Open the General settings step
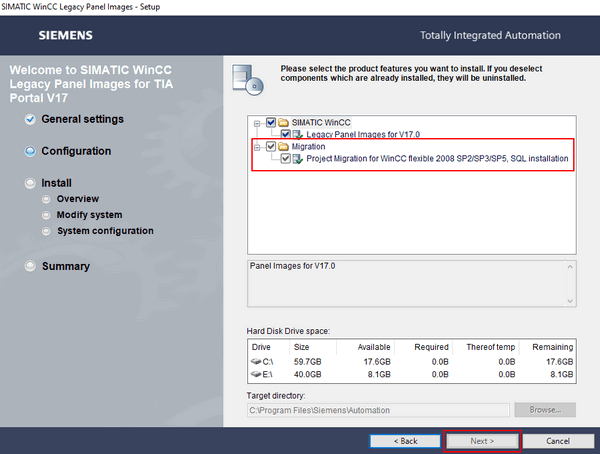Viewport: 600px width, 454px height. [x=83, y=119]
